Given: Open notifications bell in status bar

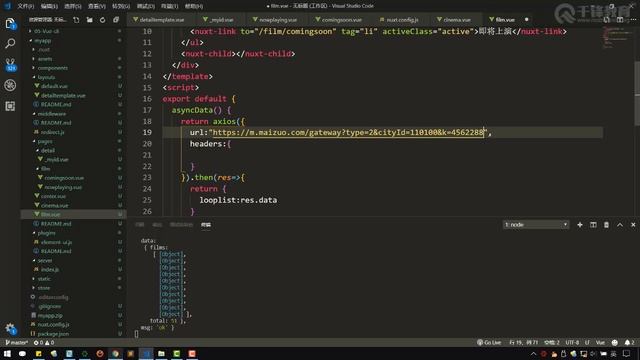Looking at the screenshot, I should (x=629, y=342).
